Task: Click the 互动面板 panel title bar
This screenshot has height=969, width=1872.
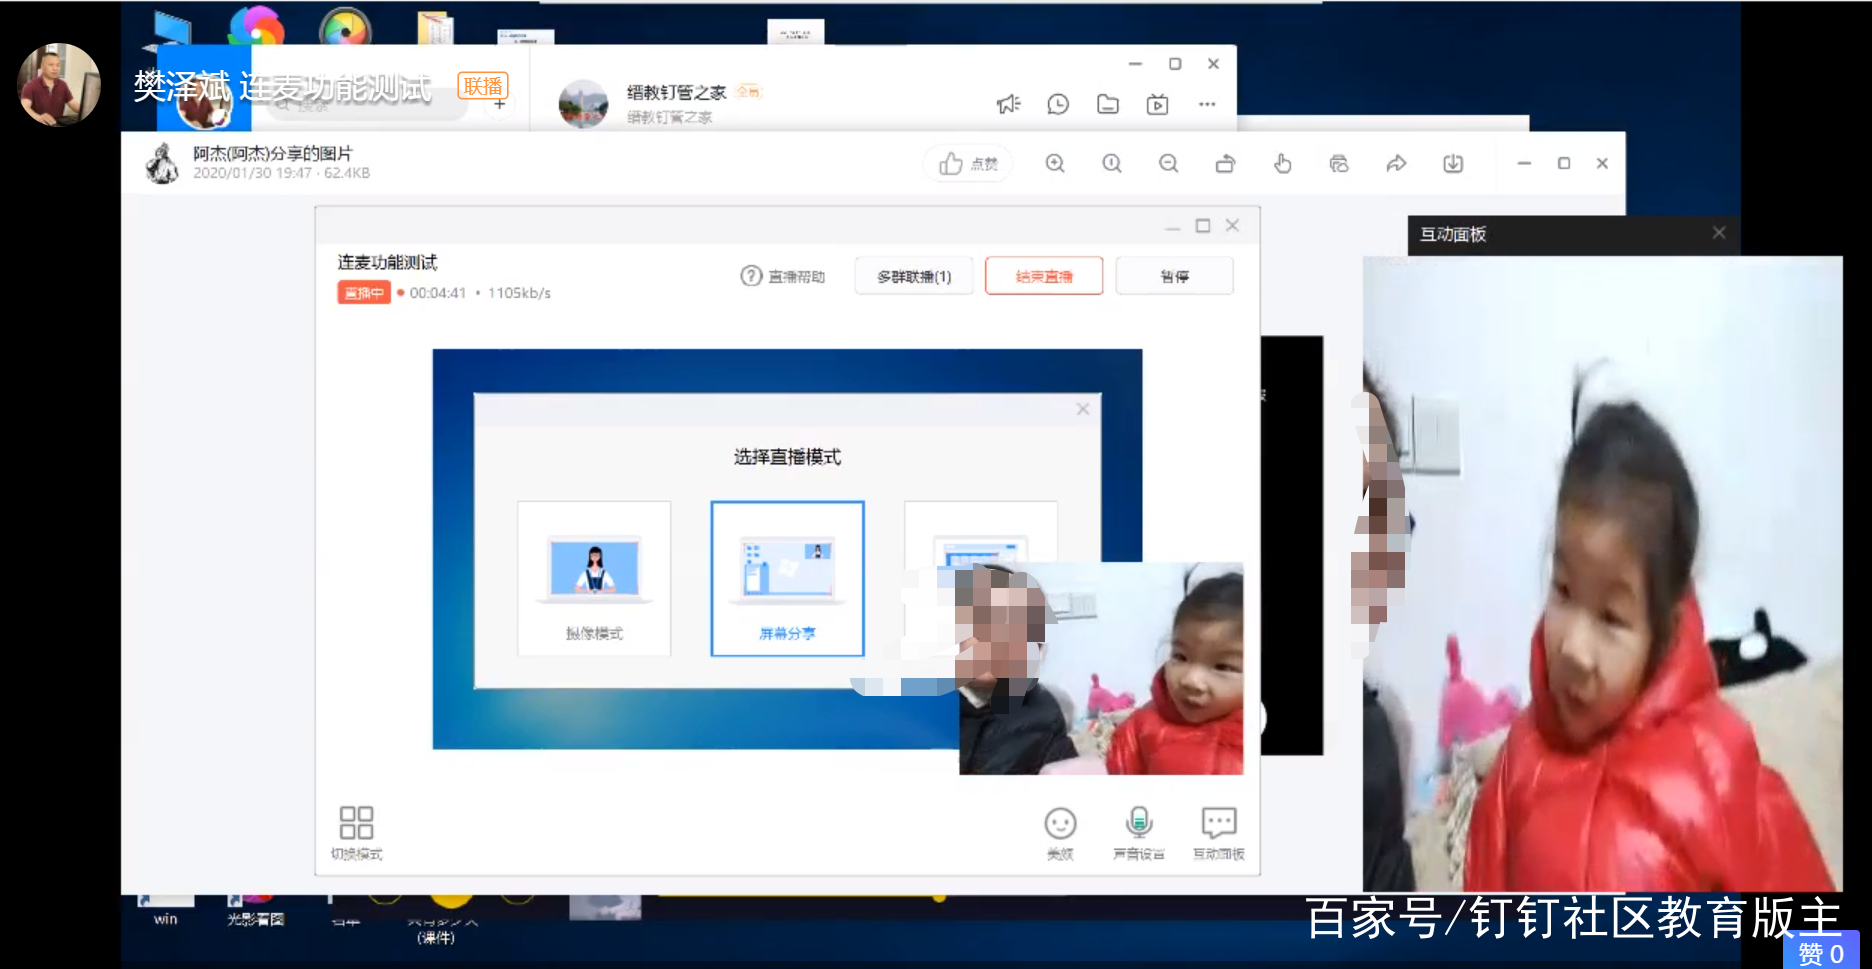Action: point(1574,234)
